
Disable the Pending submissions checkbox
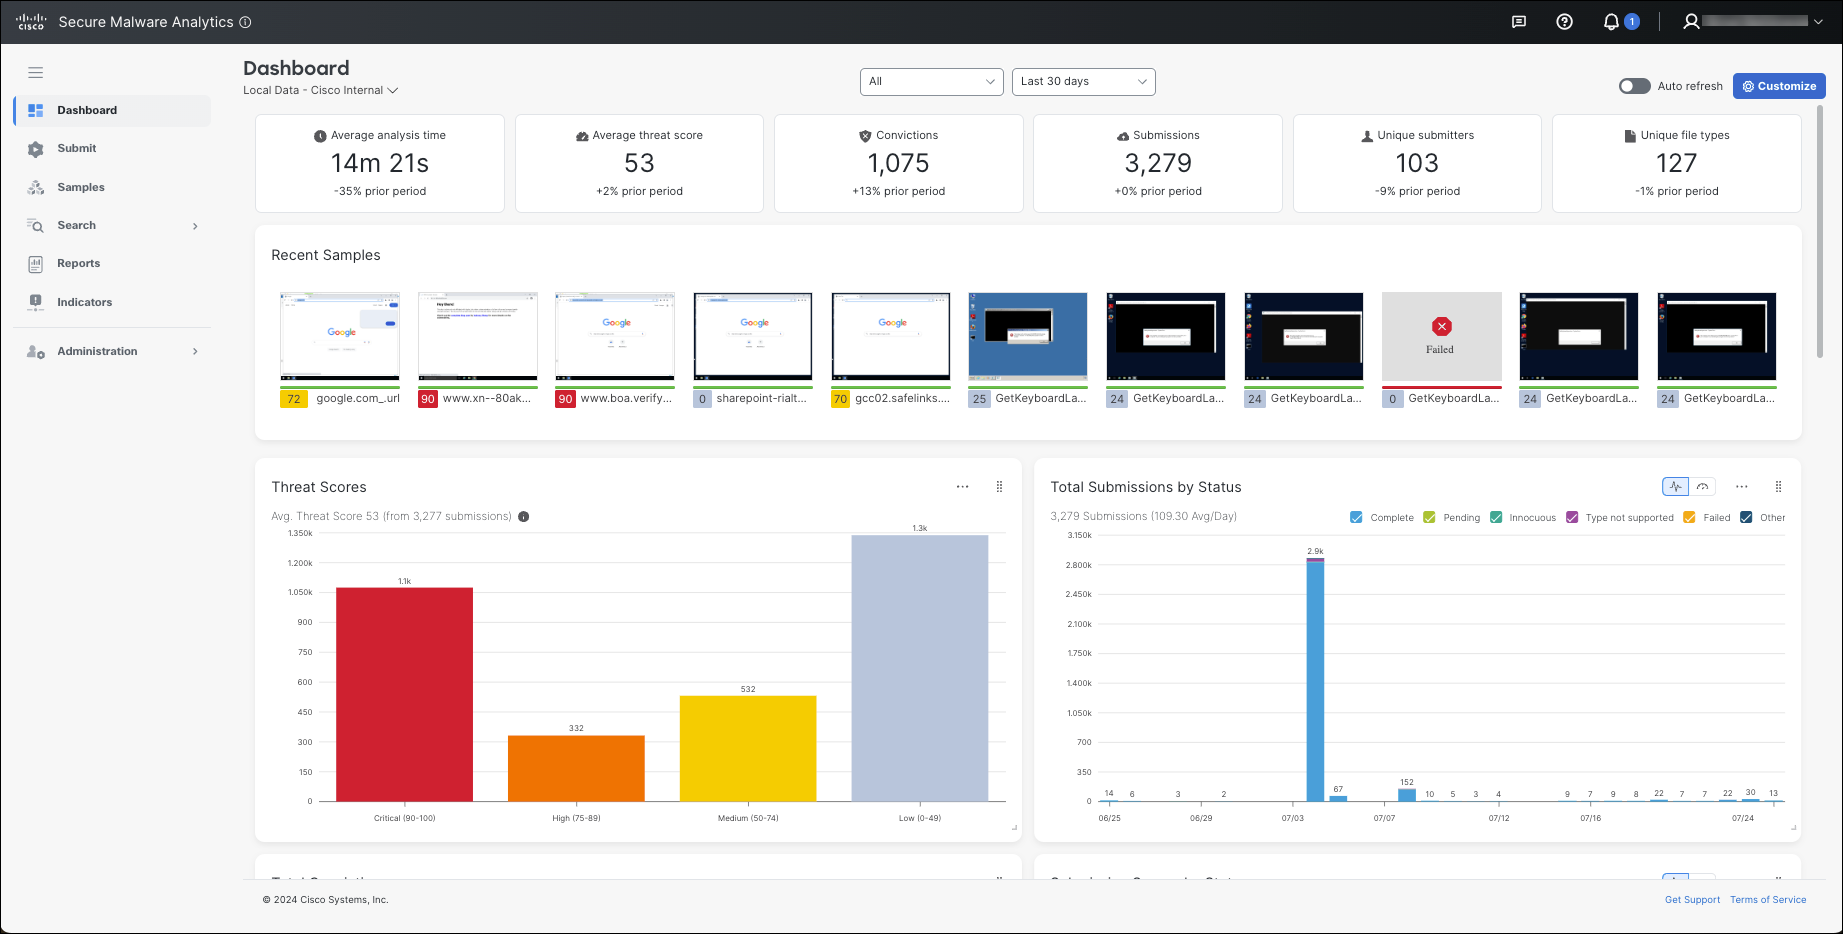pos(1427,517)
